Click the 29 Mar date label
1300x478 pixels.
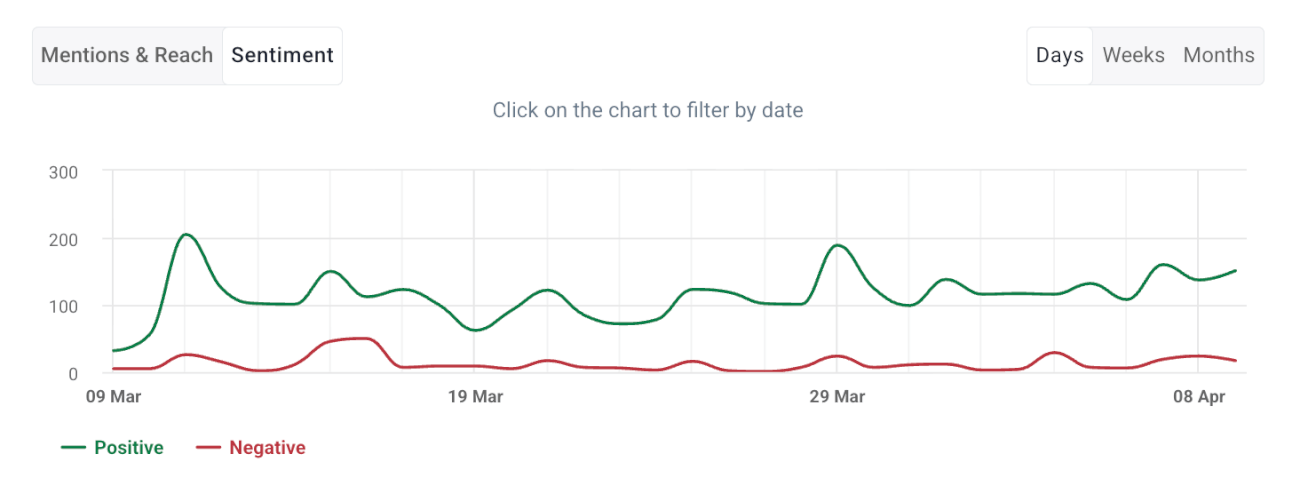coord(837,397)
